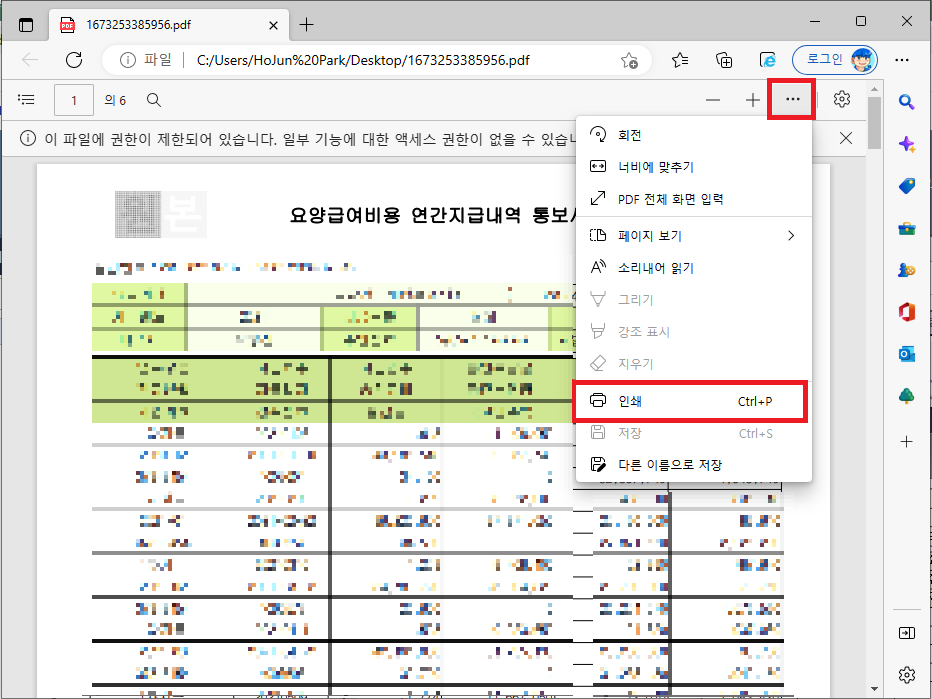The image size is (932, 699).
Task: Reload the page with refresh icon
Action: [x=74, y=60]
